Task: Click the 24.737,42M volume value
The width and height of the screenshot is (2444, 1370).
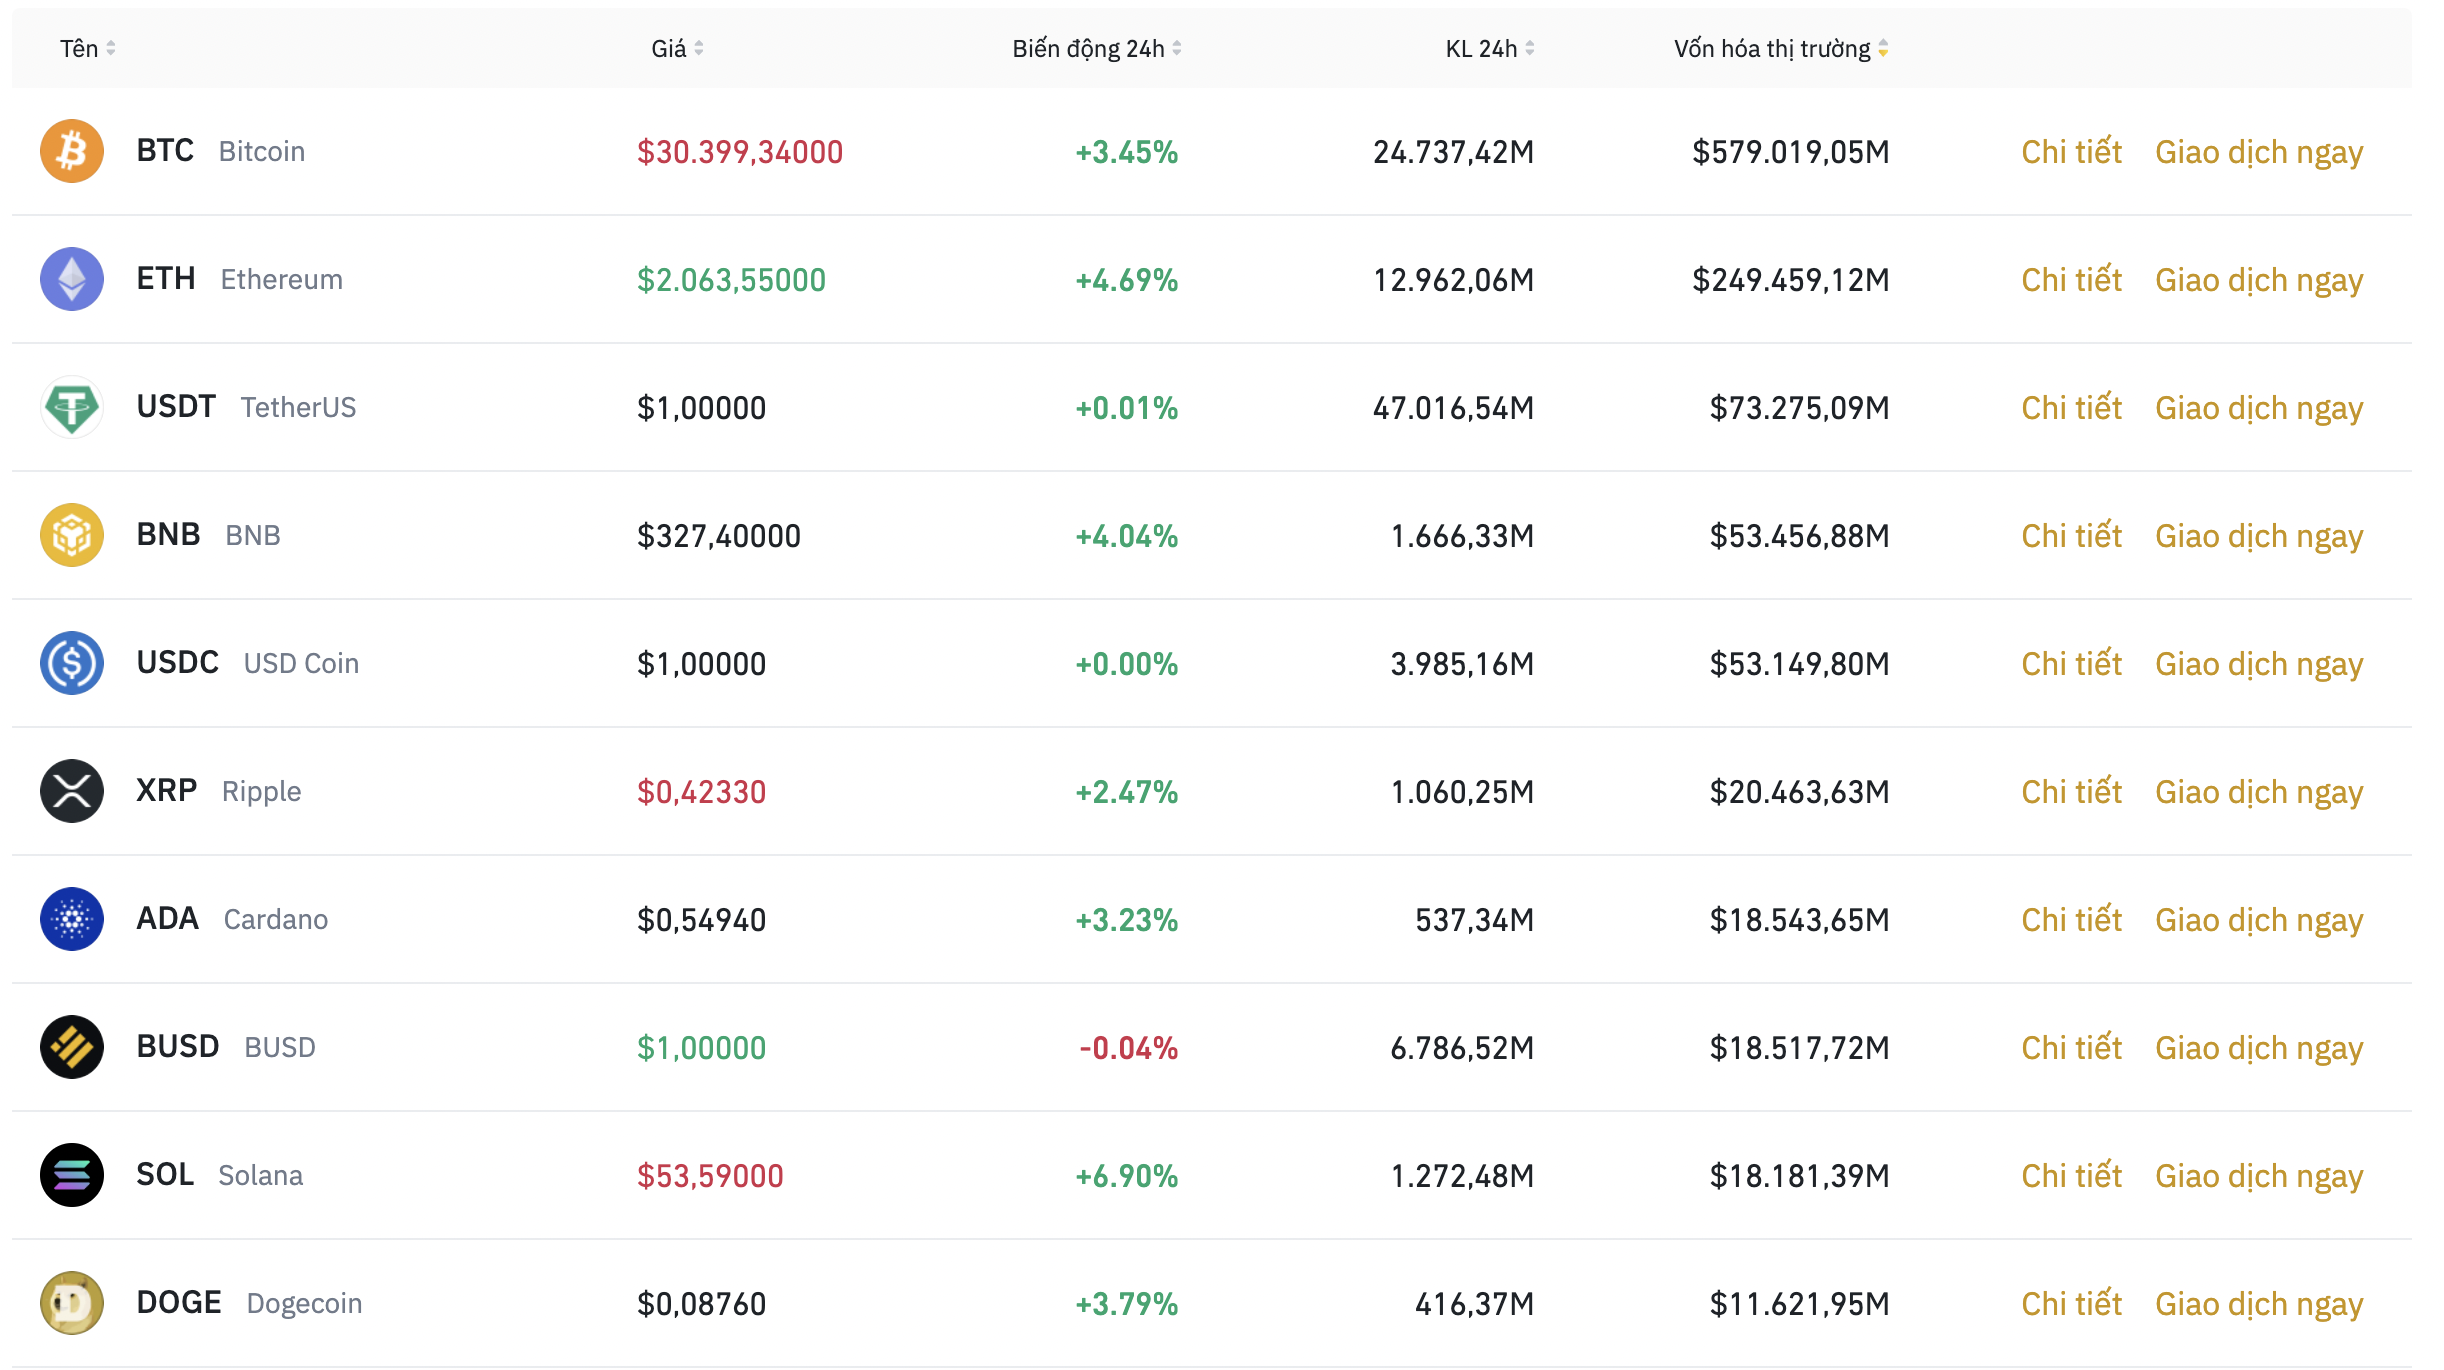Action: click(1453, 152)
